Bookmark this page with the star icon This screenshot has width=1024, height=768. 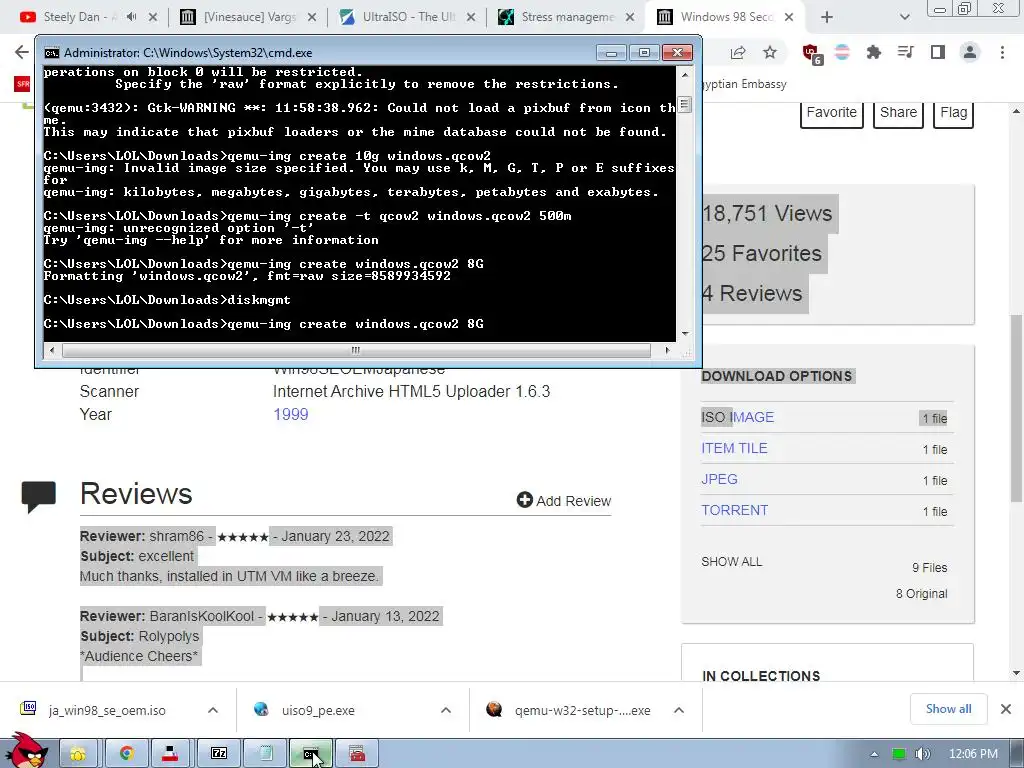pos(770,52)
